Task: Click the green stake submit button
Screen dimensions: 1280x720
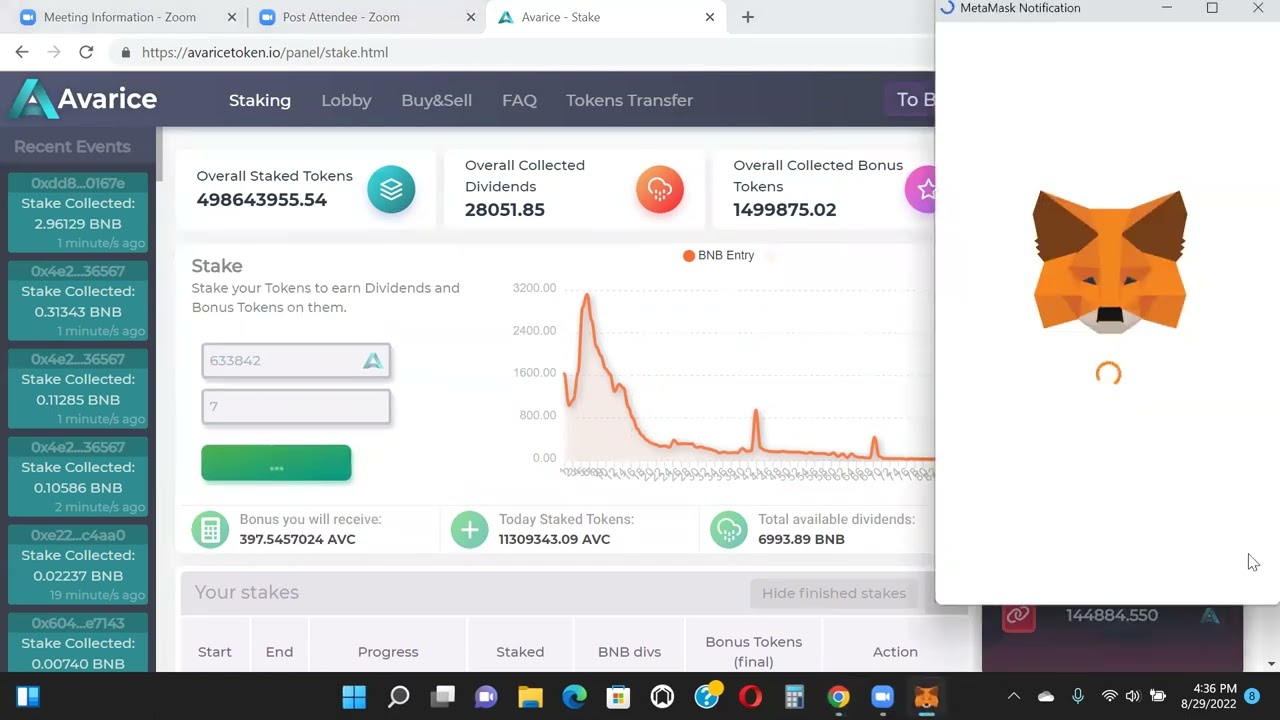Action: click(276, 463)
